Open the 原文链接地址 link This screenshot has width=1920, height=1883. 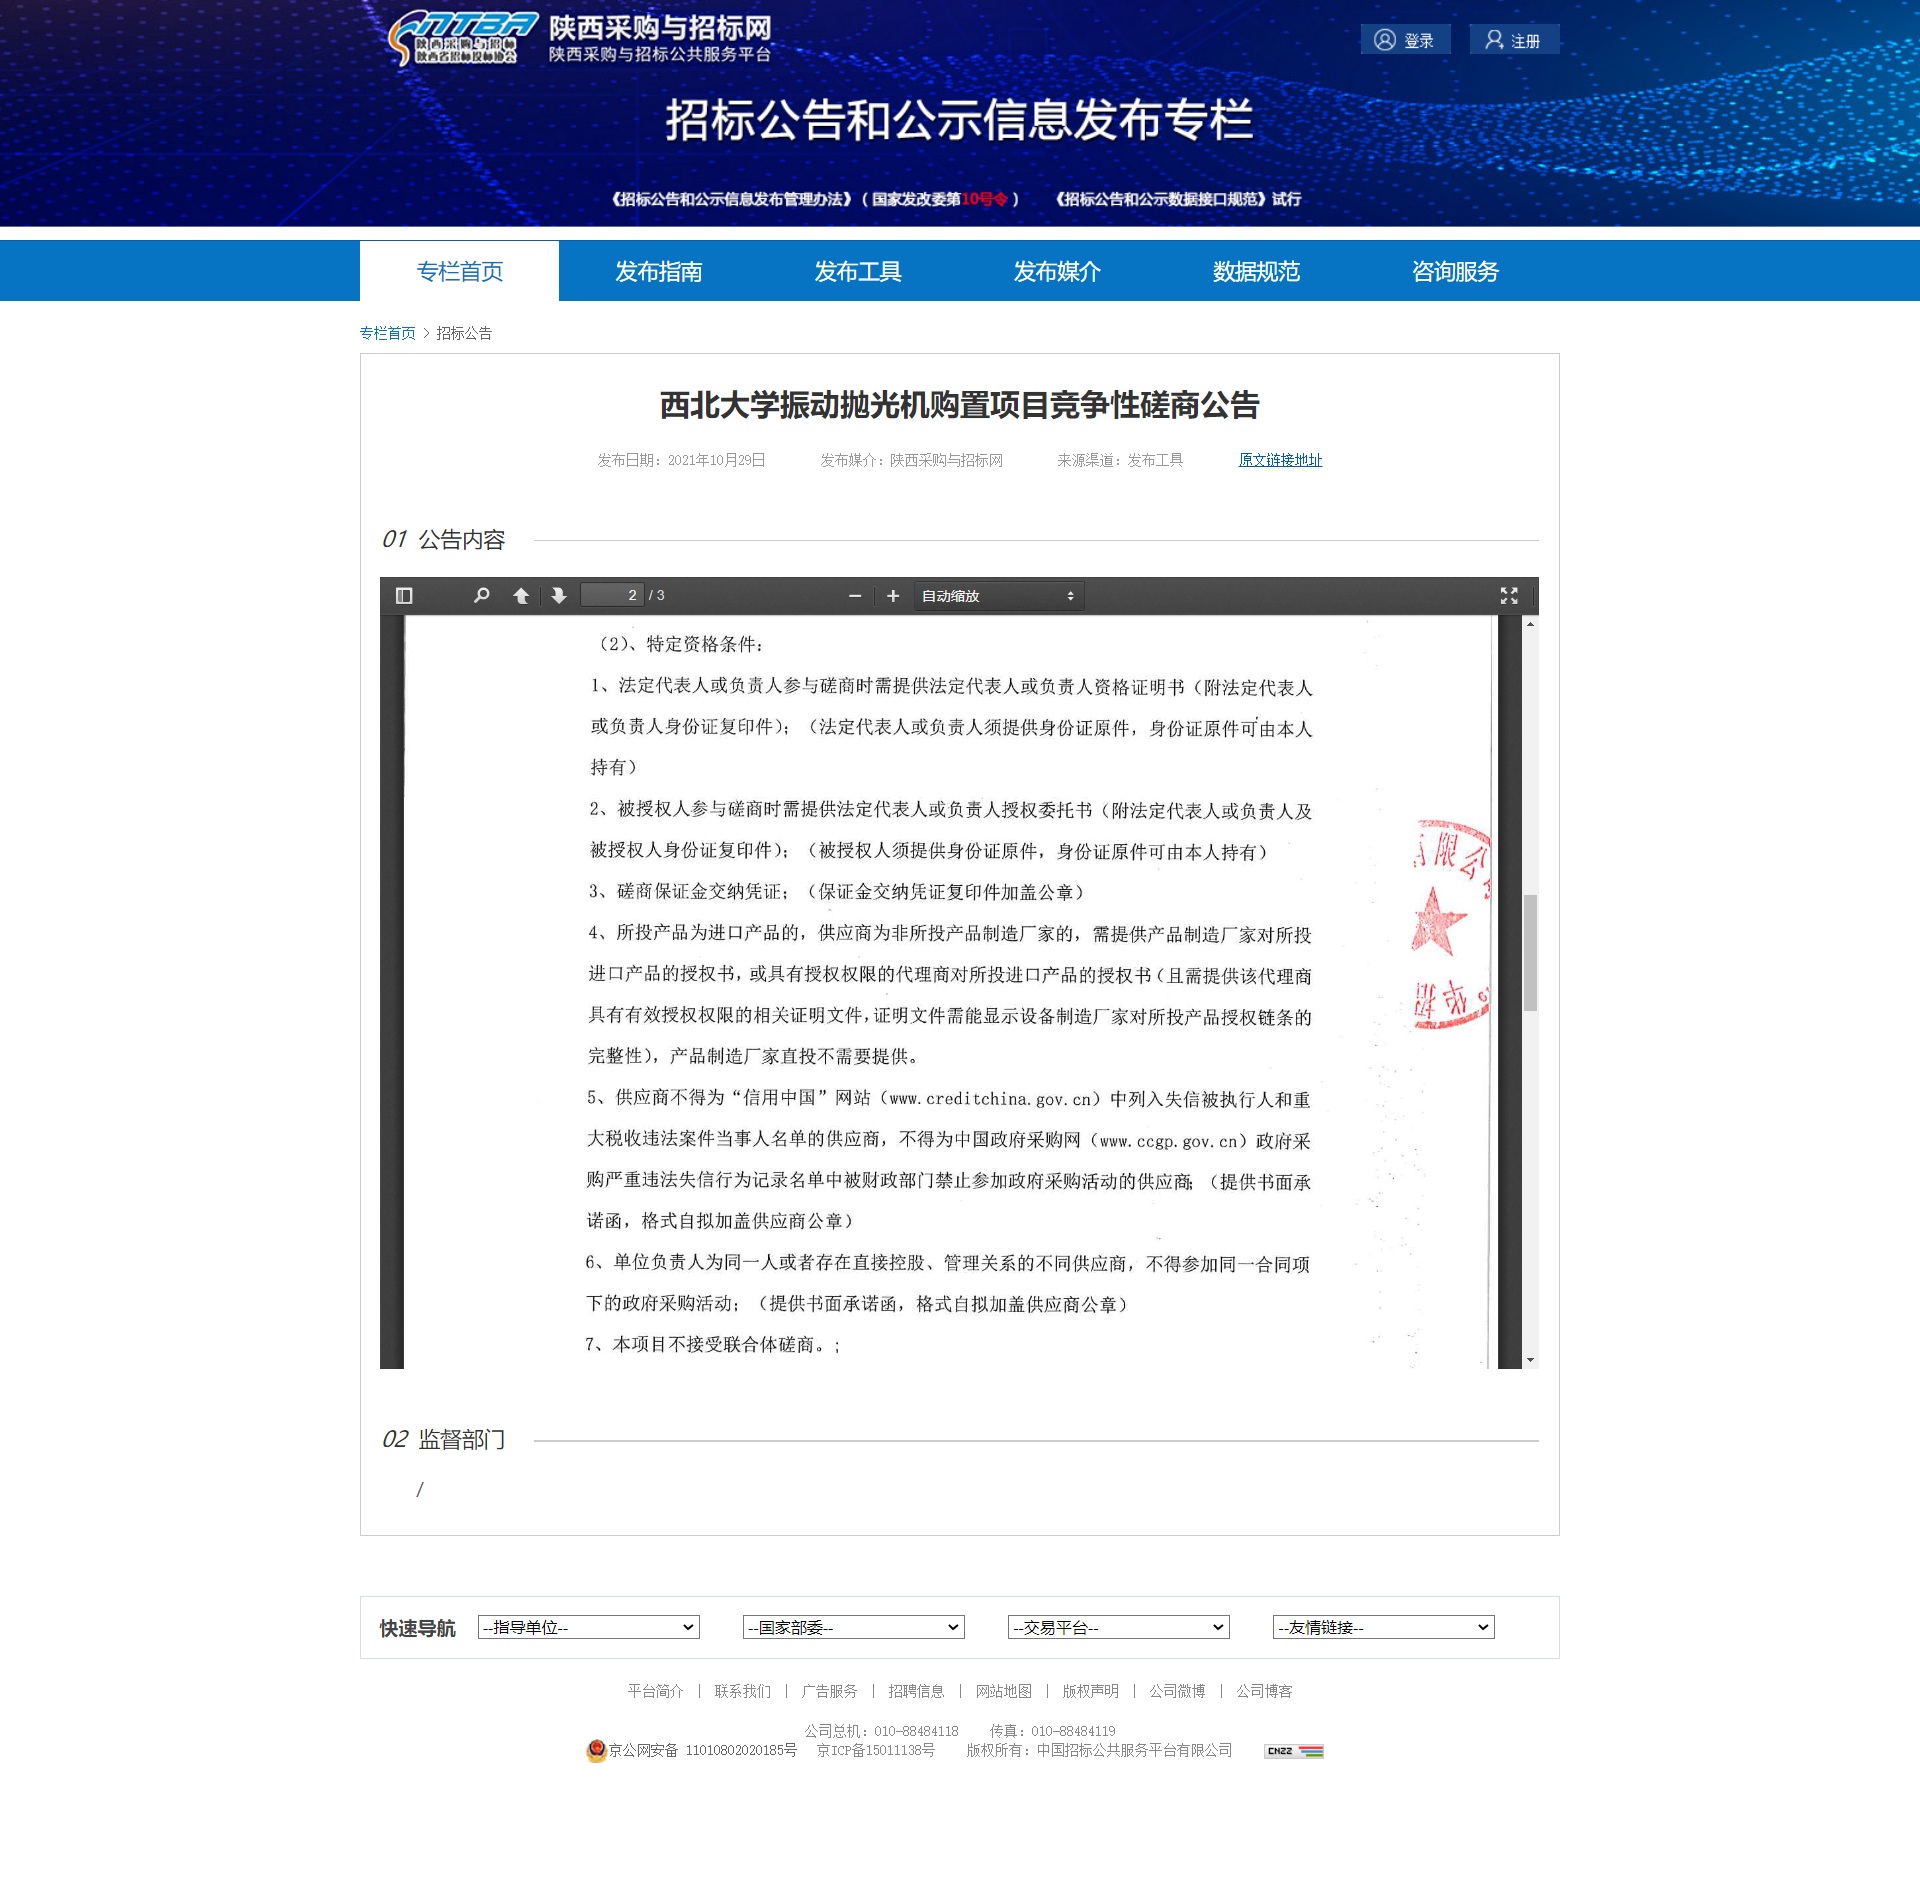[x=1280, y=460]
